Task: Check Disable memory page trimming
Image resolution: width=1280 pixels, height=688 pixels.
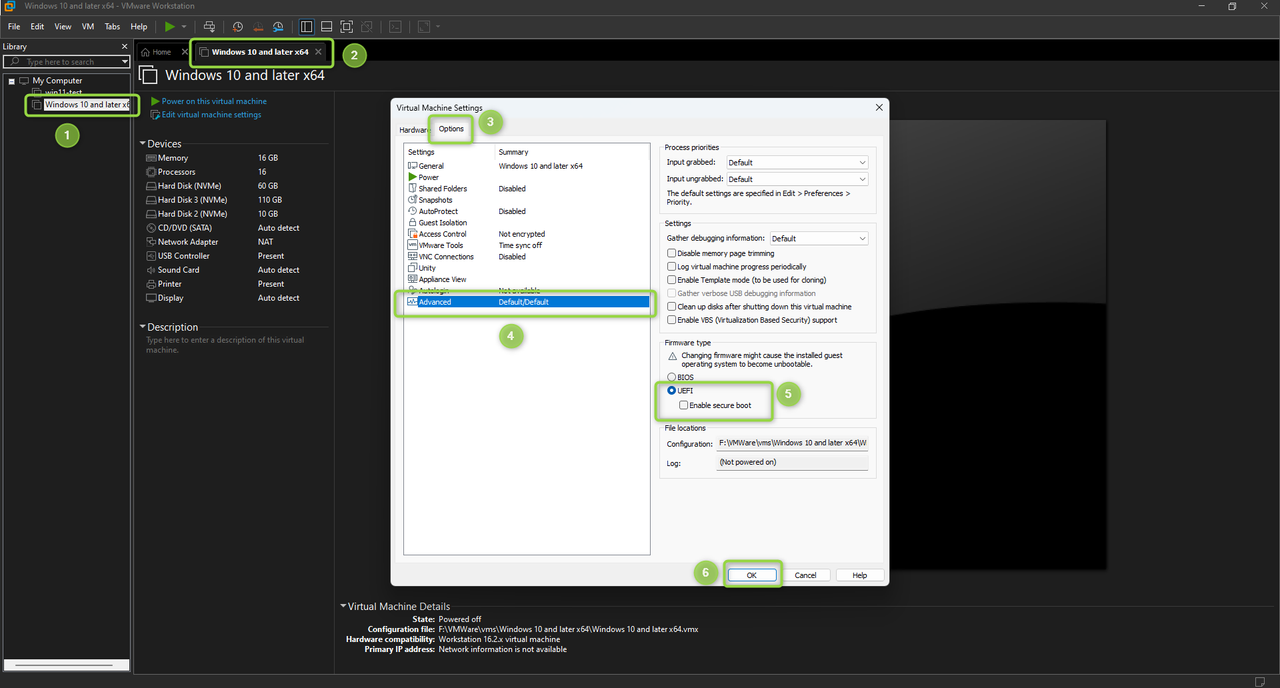Action: tap(672, 253)
